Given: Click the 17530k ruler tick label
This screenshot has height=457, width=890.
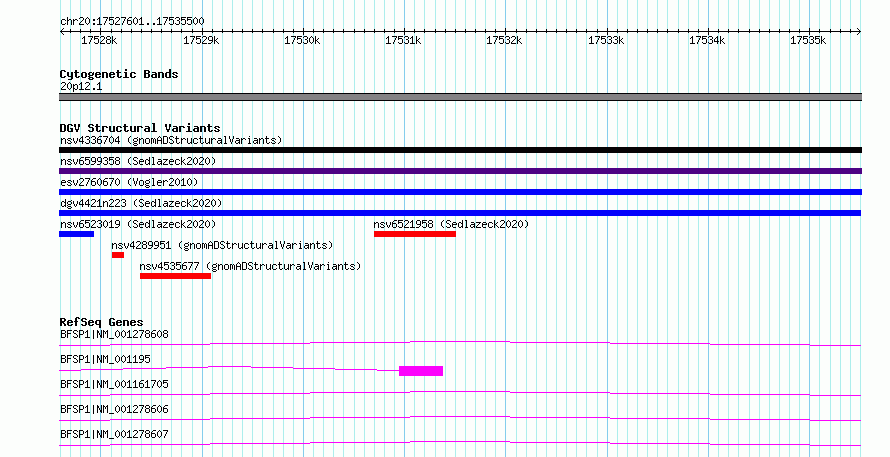Looking at the screenshot, I should pos(302,40).
